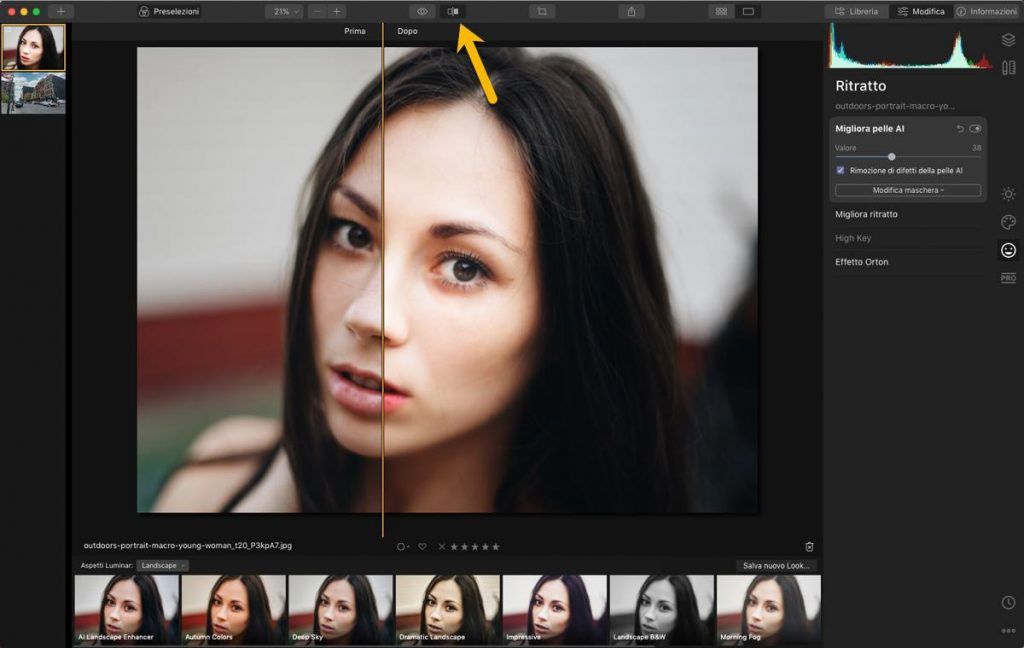Click the Prima label

pyautogui.click(x=355, y=31)
